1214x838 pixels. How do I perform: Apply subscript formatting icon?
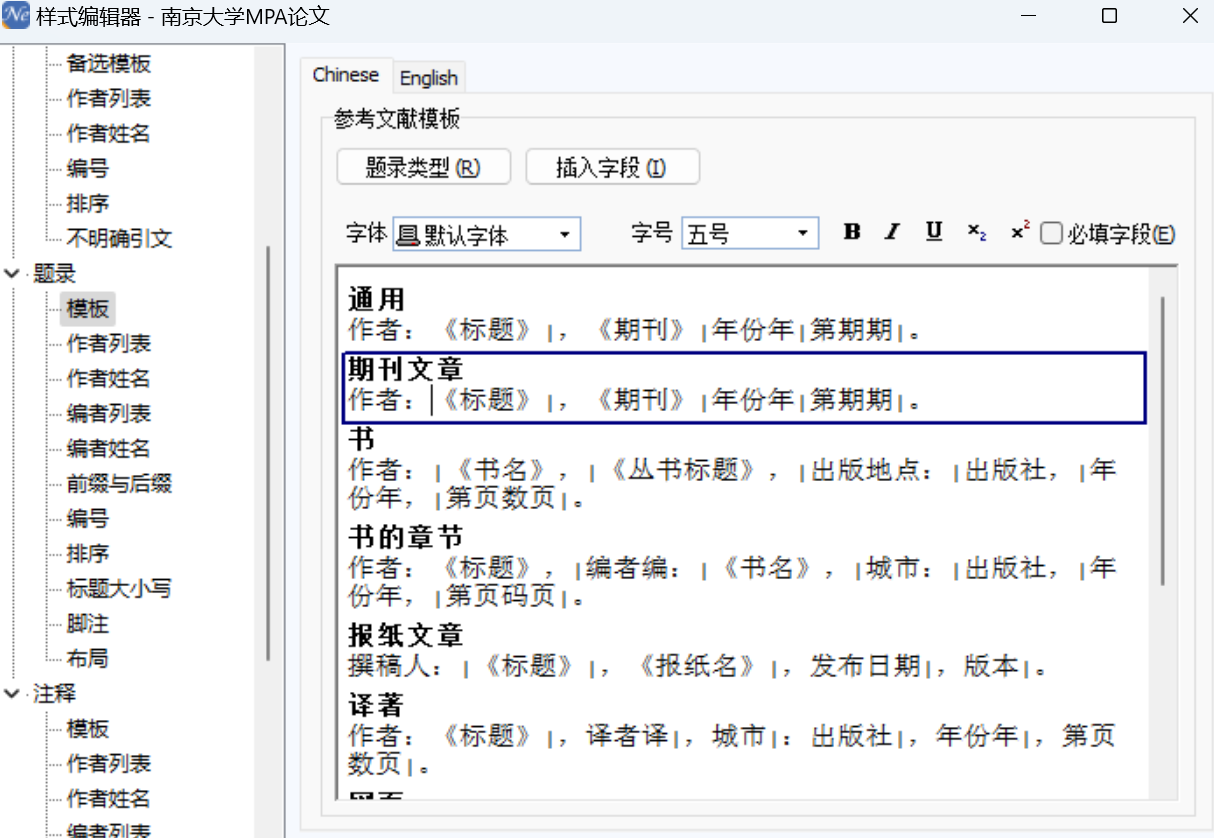pyautogui.click(x=977, y=232)
